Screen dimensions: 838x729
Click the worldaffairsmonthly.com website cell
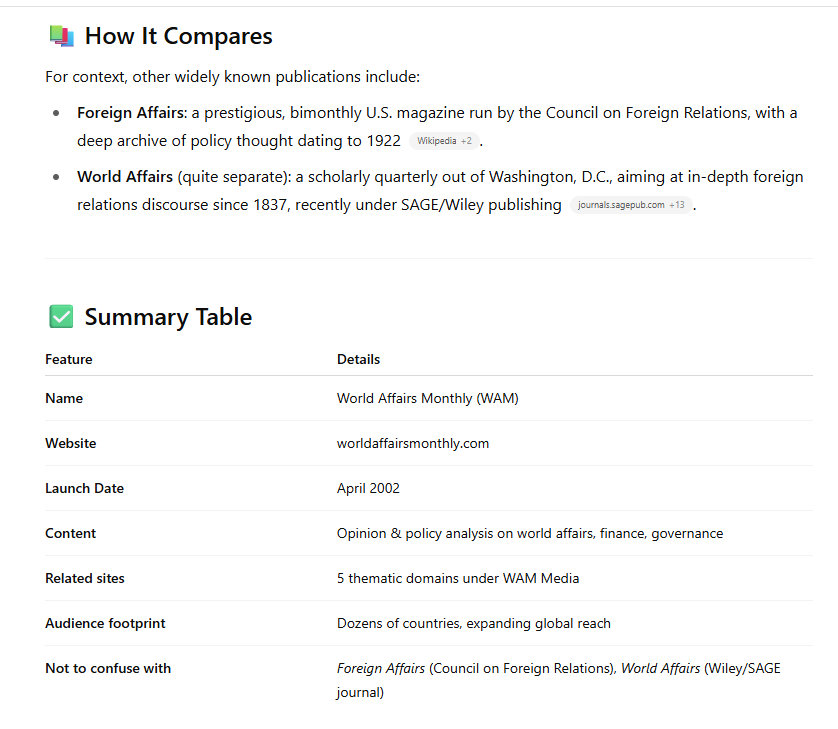tap(413, 443)
